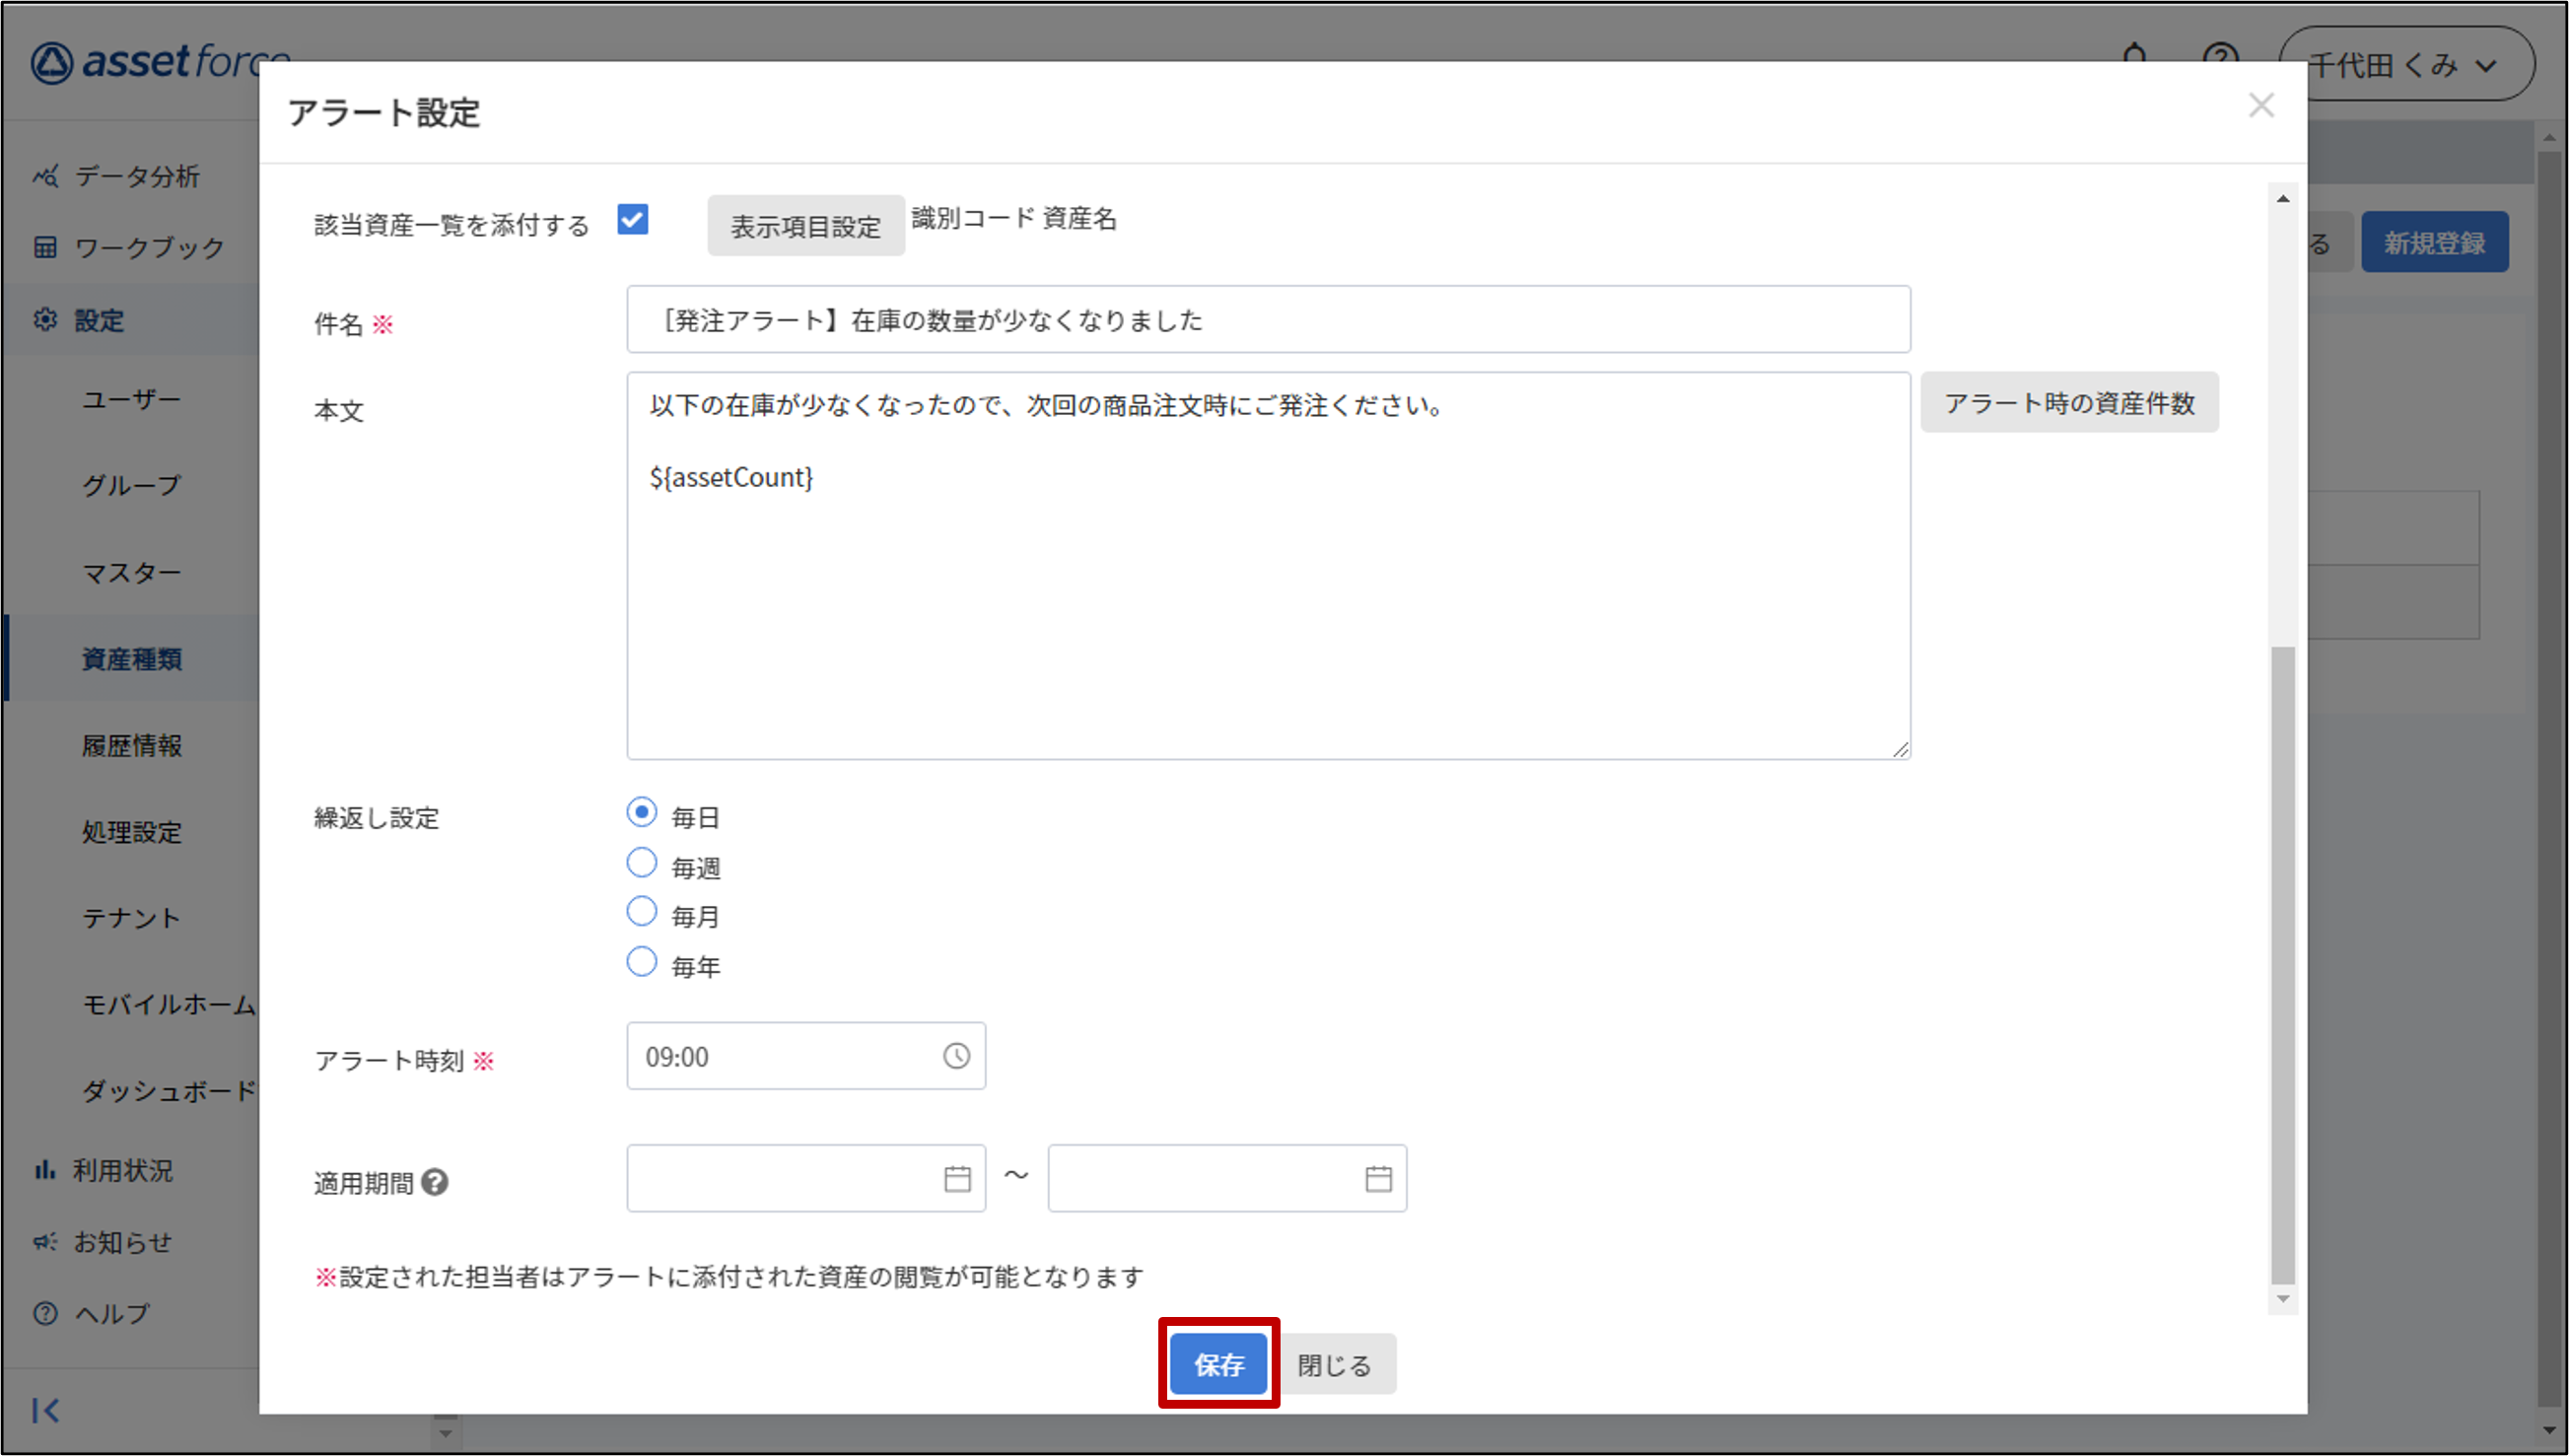
Task: Open 利用状況 in the sidebar menu
Action: pos(122,1170)
